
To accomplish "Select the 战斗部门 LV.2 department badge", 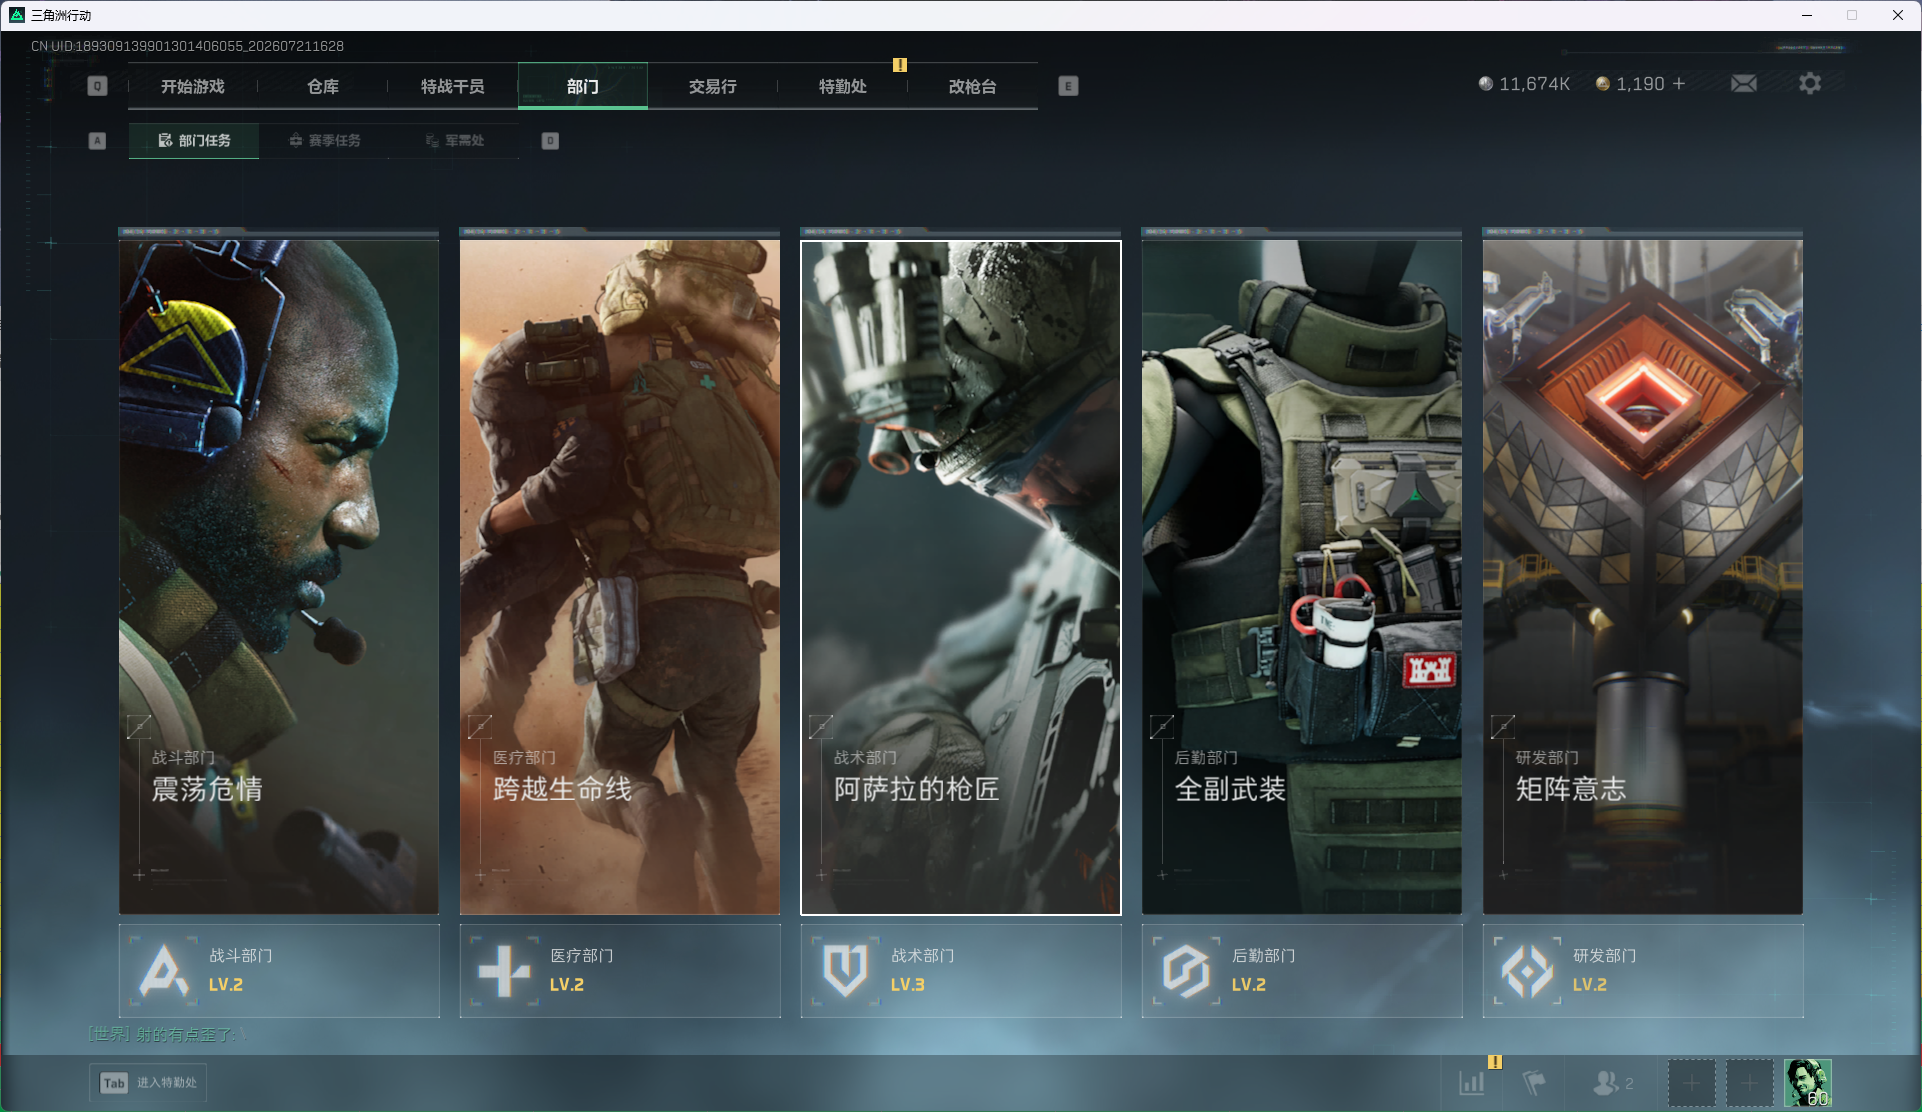I will pyautogui.click(x=279, y=971).
